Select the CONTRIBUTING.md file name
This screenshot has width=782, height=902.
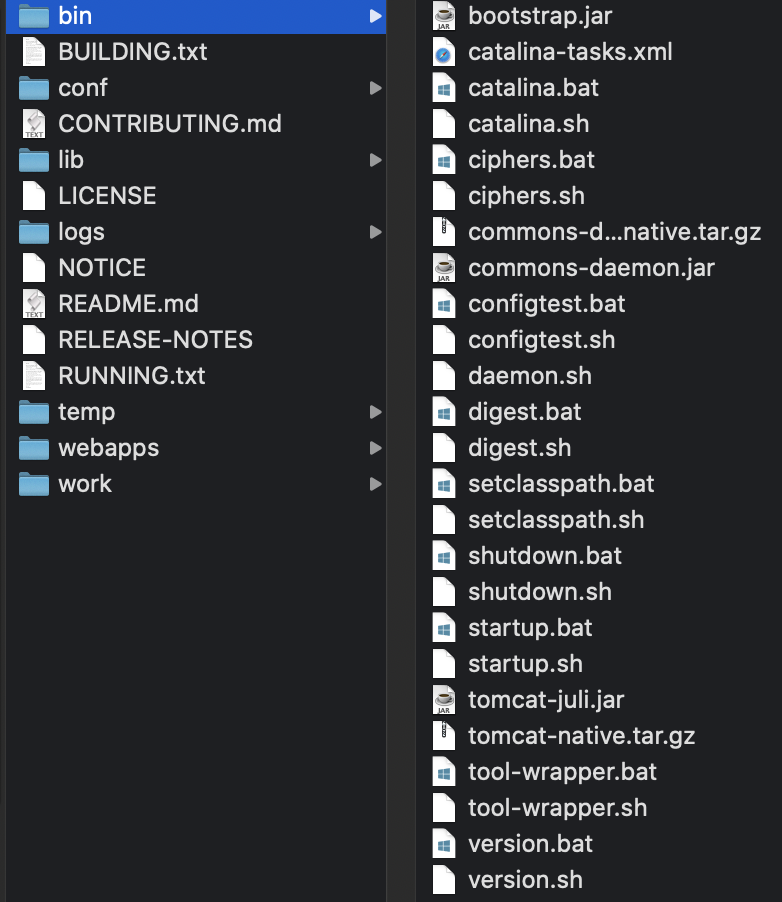[170, 124]
